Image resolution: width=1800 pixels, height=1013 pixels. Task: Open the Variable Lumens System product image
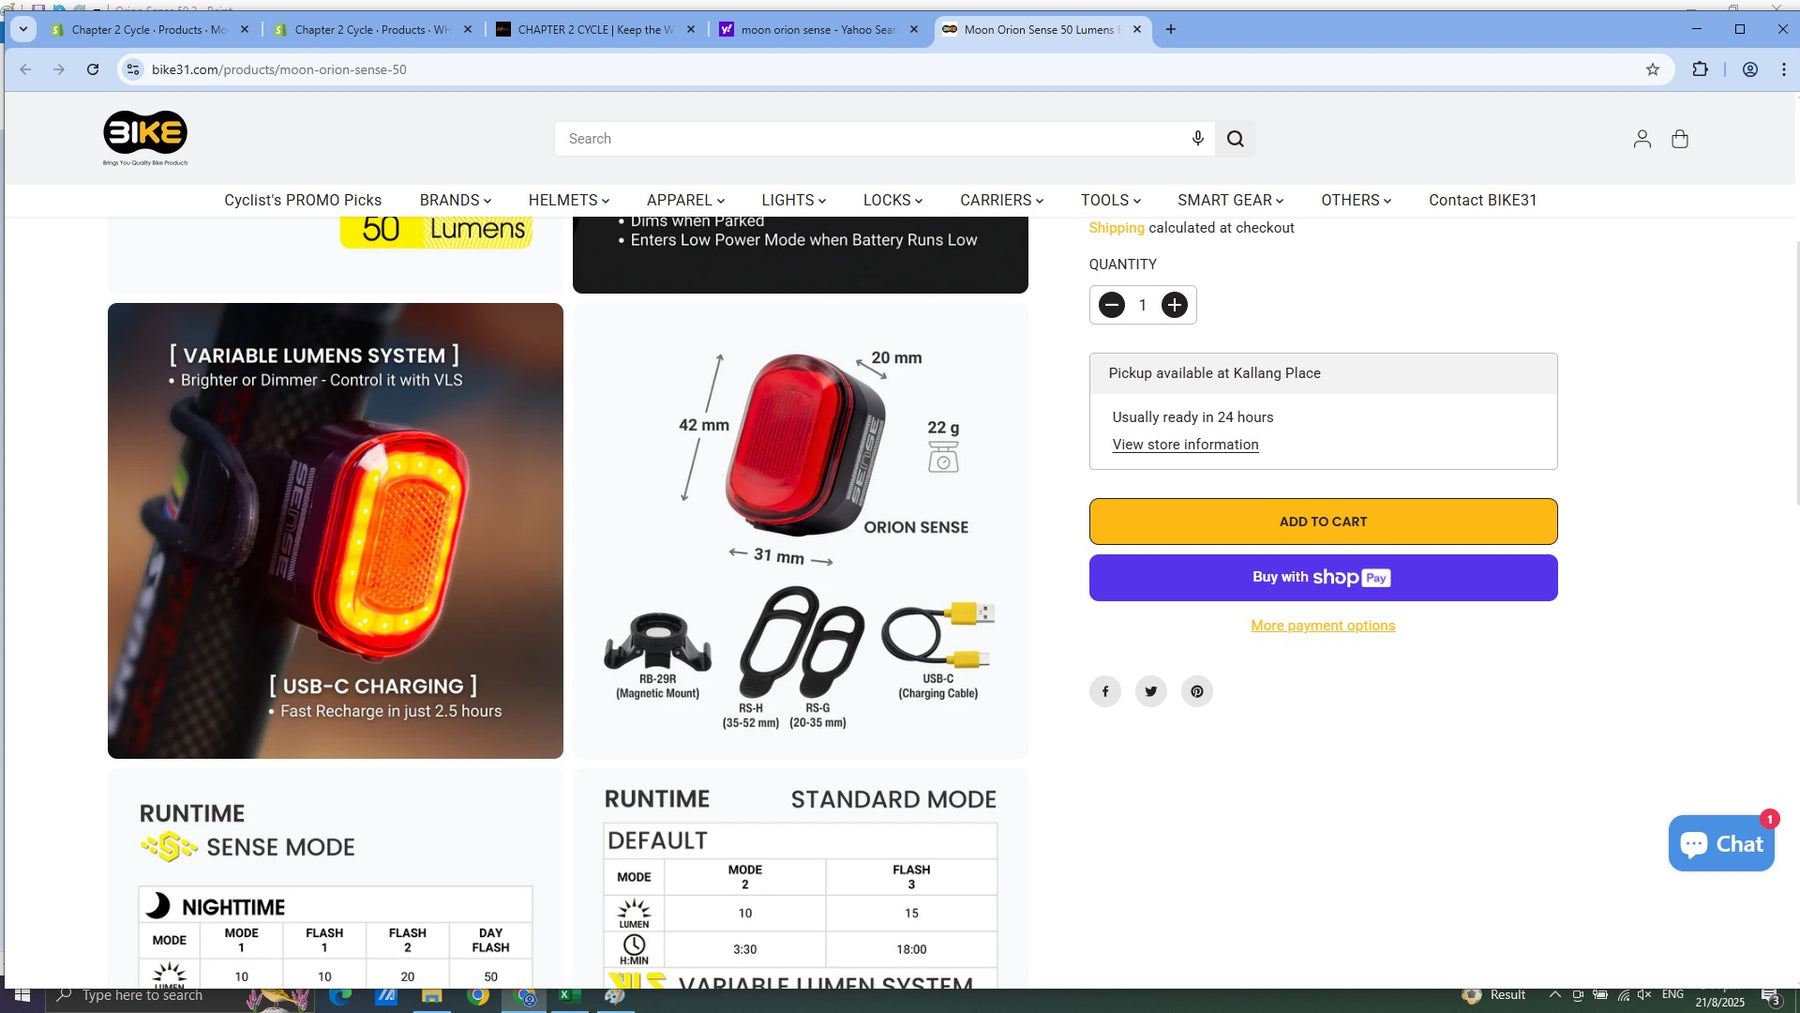click(x=335, y=530)
